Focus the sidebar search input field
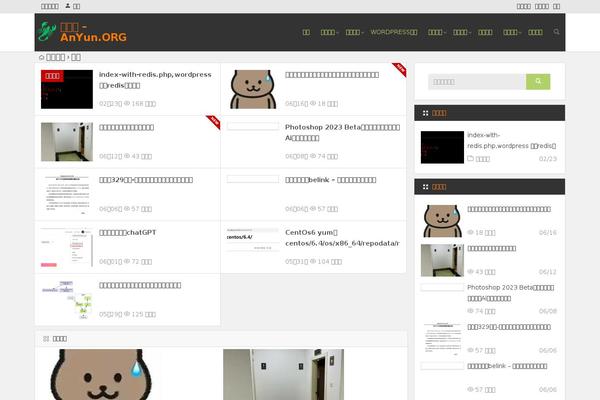Screen dimensions: 600x400 [x=477, y=82]
